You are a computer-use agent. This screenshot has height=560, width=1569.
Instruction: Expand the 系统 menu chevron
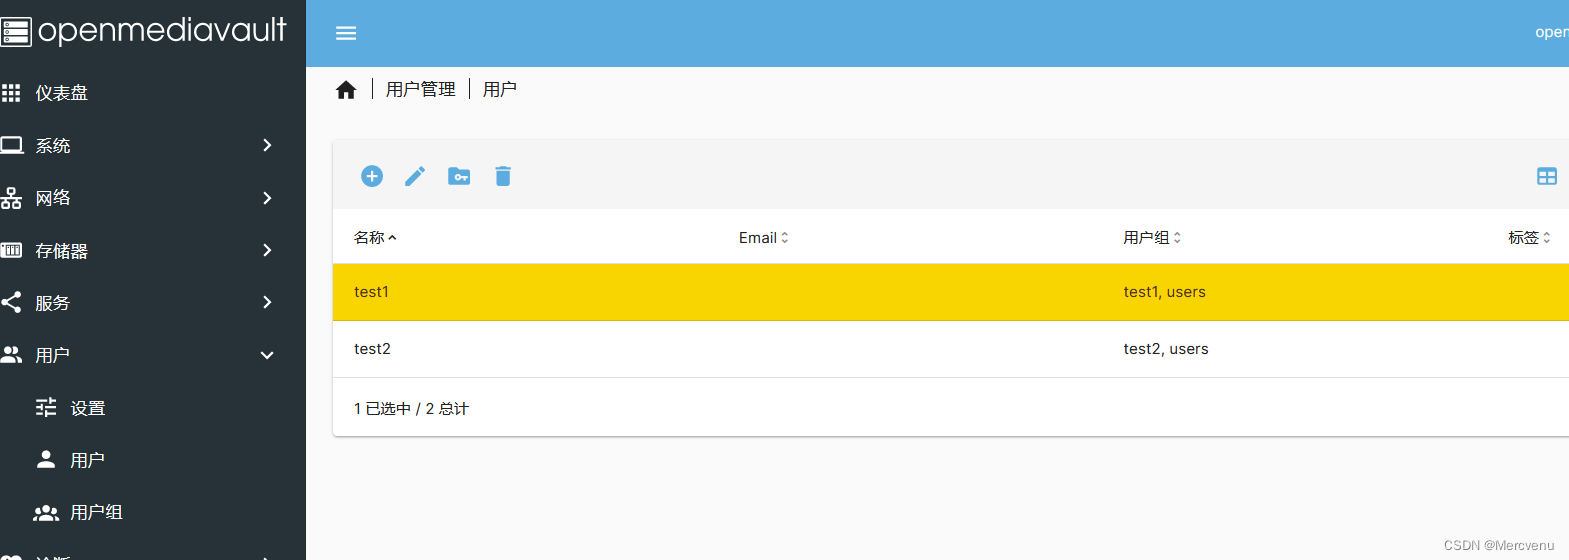(x=267, y=145)
